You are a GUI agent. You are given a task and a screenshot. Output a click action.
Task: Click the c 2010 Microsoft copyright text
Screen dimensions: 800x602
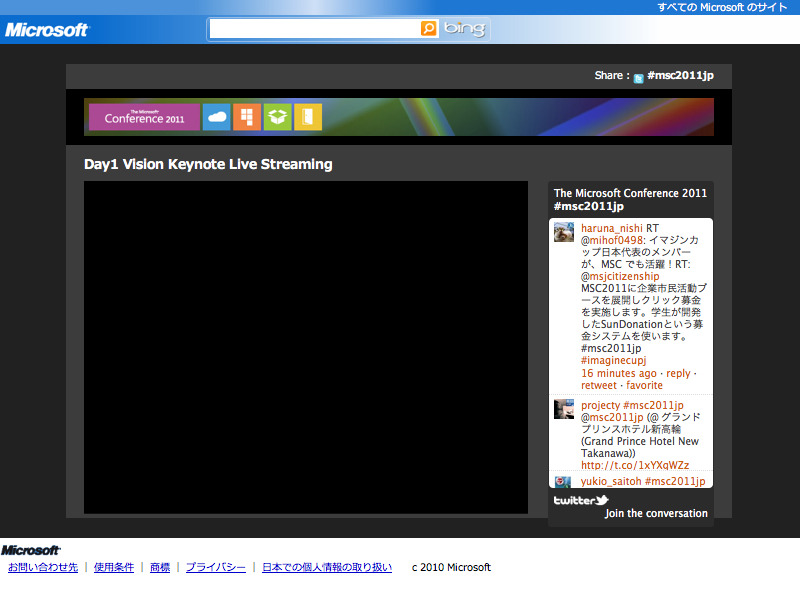(x=452, y=567)
